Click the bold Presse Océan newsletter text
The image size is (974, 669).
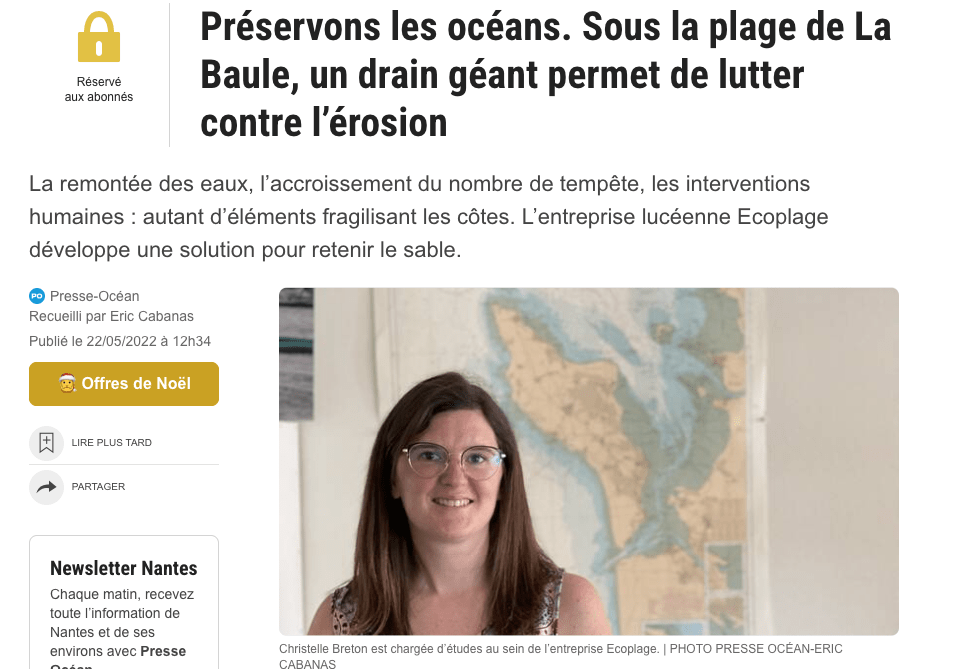click(x=163, y=652)
